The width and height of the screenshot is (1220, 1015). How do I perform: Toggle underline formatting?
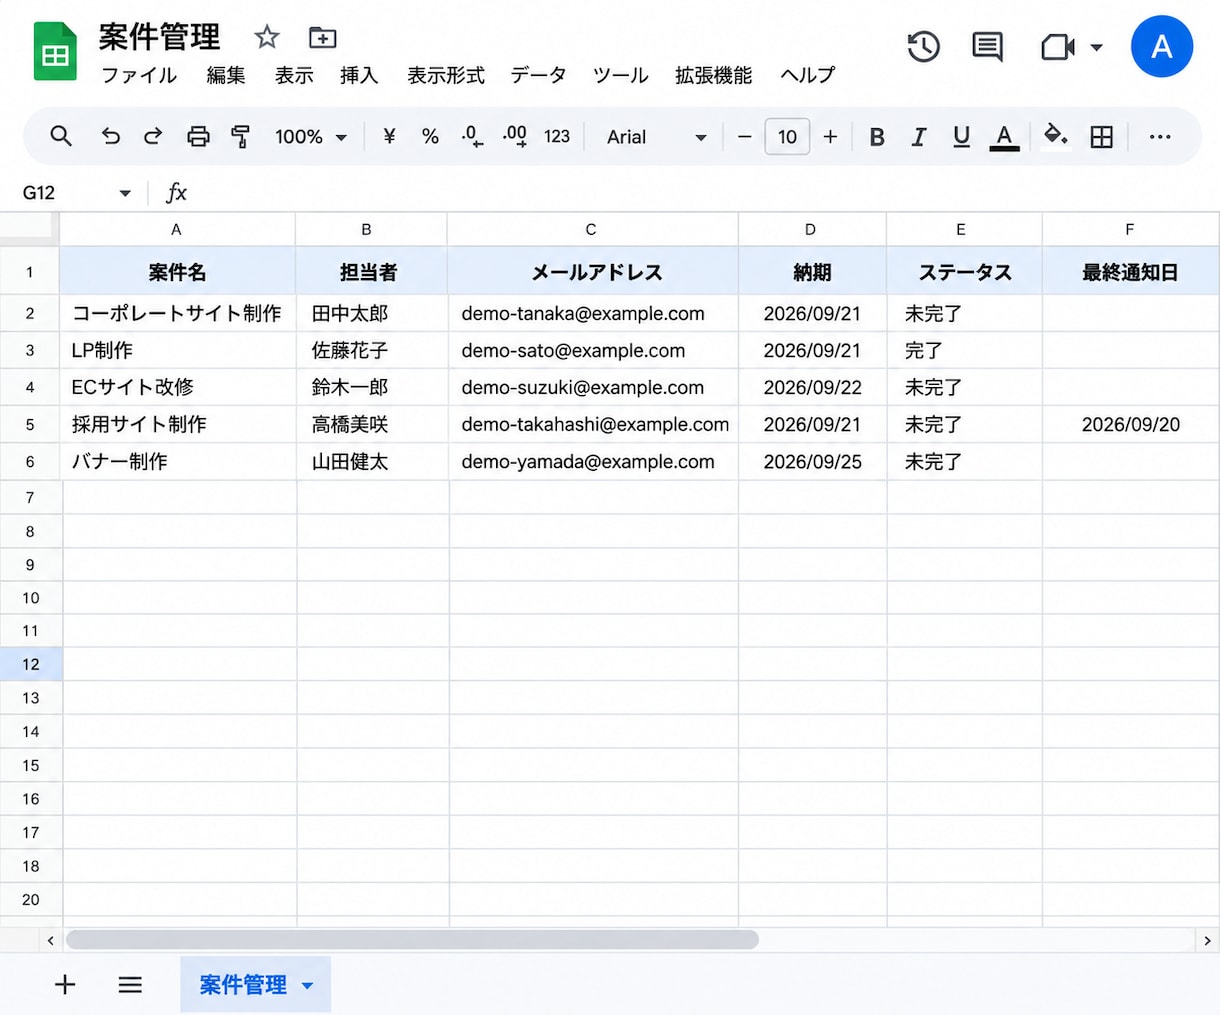pyautogui.click(x=961, y=137)
